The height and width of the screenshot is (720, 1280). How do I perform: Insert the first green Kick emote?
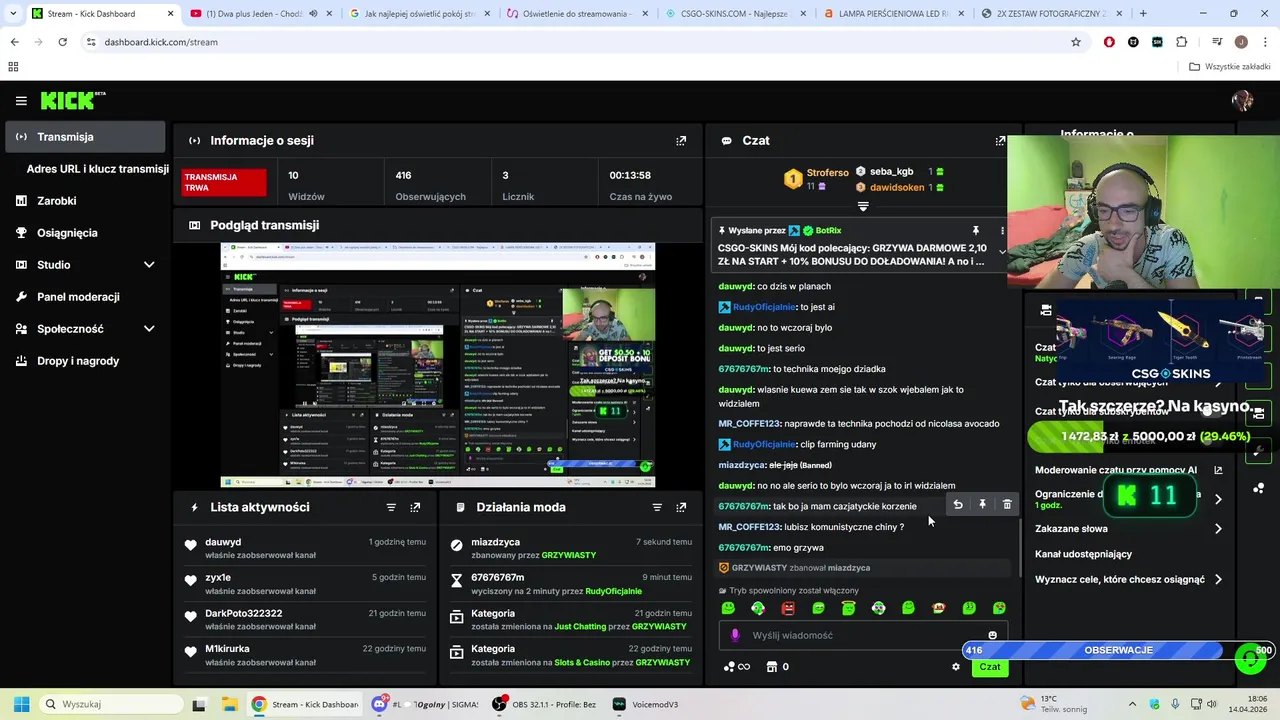[728, 608]
